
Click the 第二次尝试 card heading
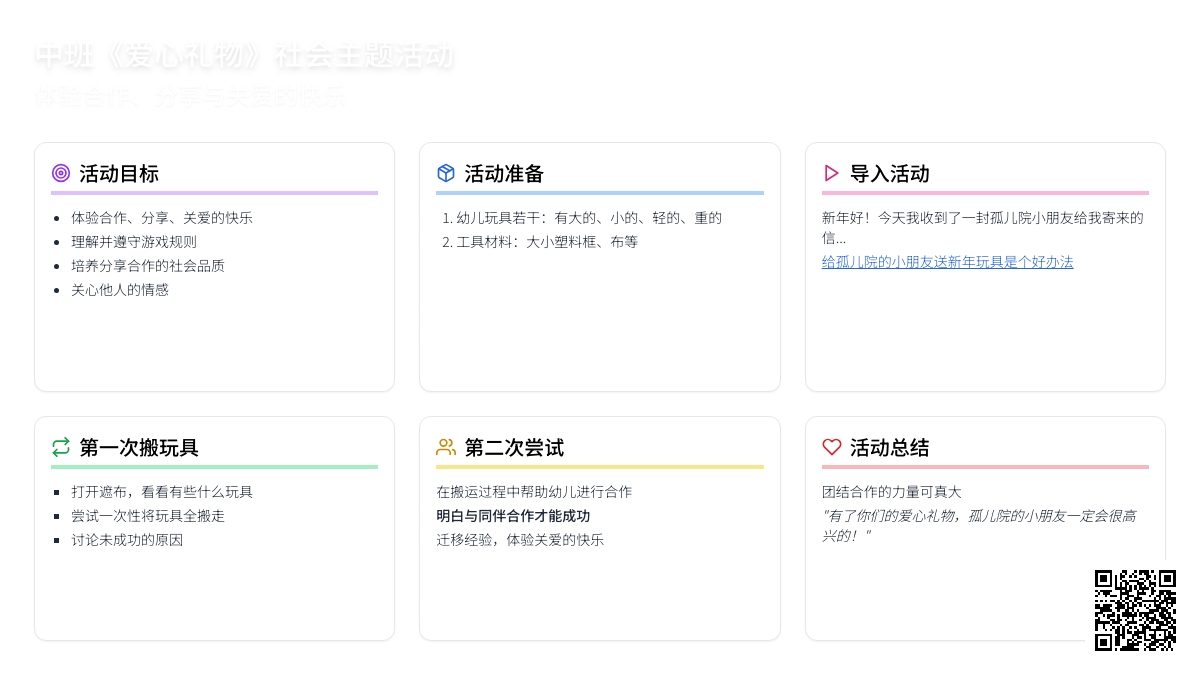(514, 448)
